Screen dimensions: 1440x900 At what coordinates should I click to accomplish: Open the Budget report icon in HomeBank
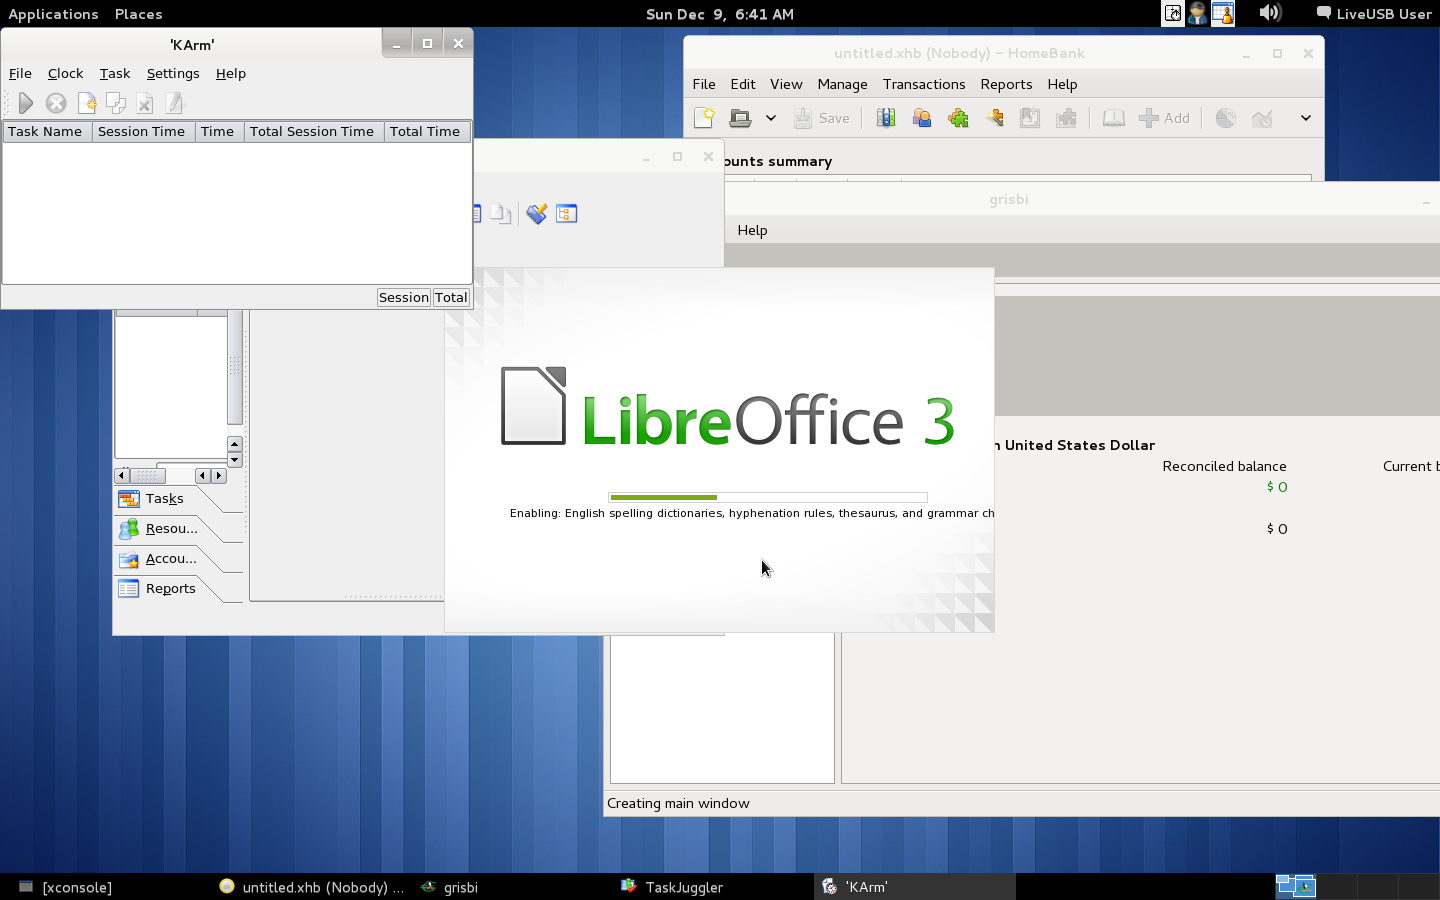coord(1262,118)
